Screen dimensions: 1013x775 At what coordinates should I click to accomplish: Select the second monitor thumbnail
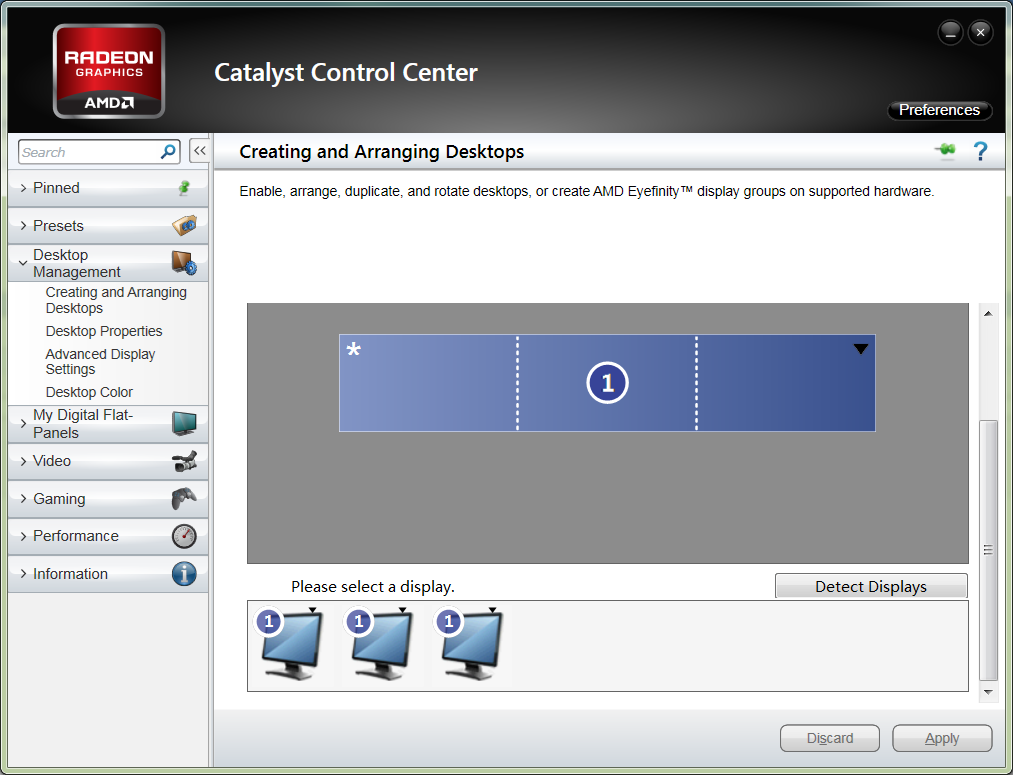pos(381,643)
